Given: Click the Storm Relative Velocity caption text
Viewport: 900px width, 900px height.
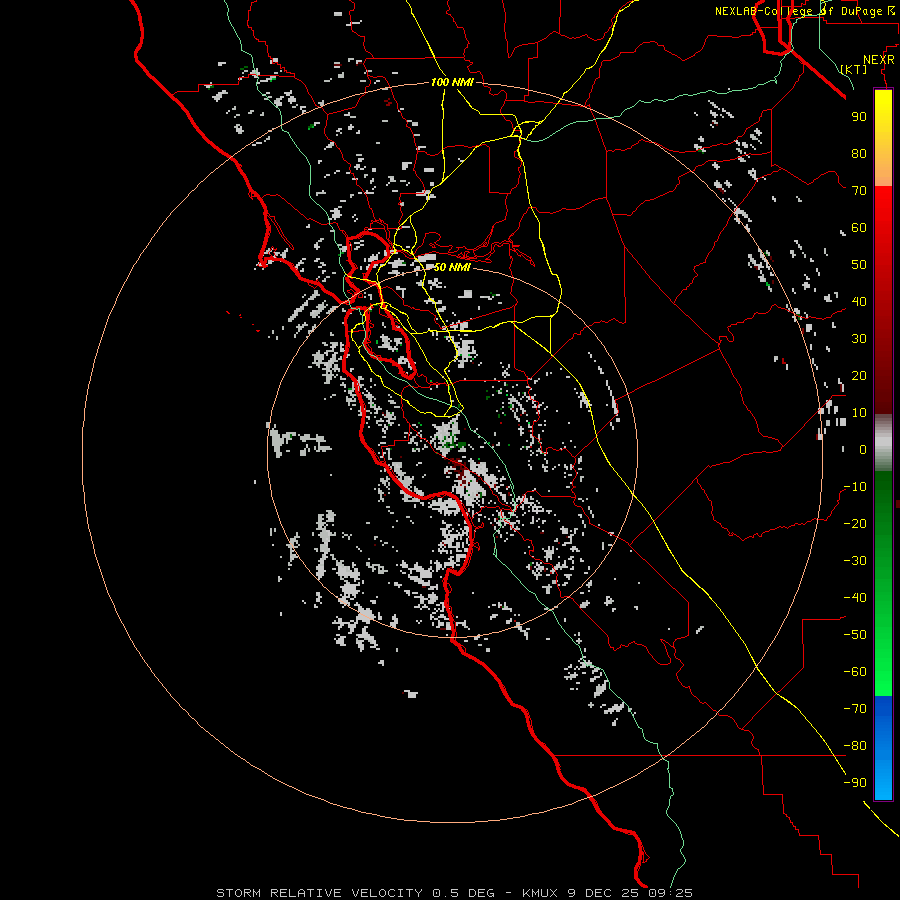Looking at the screenshot, I should pos(455,893).
